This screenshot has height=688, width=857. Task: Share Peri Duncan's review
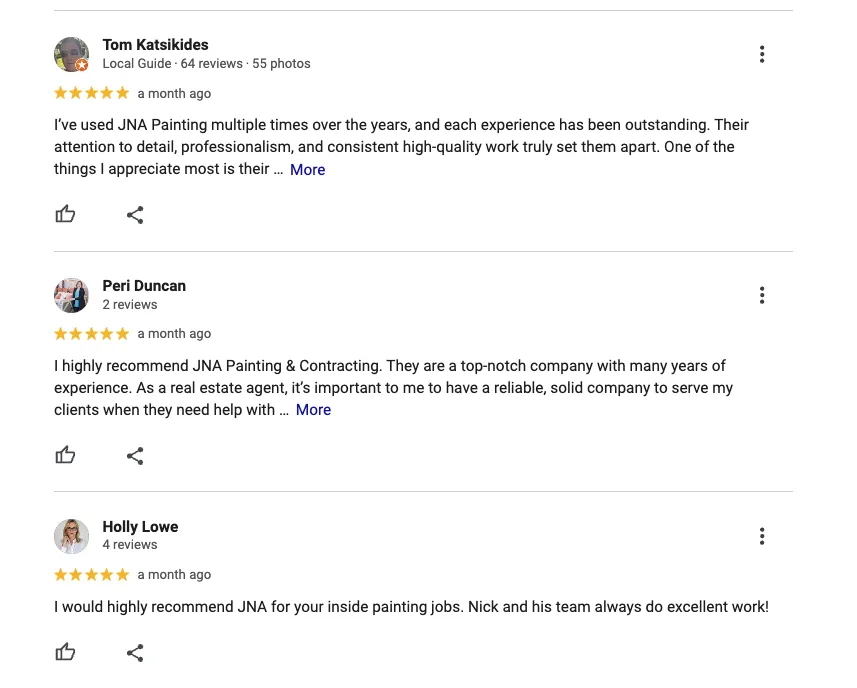tap(135, 456)
